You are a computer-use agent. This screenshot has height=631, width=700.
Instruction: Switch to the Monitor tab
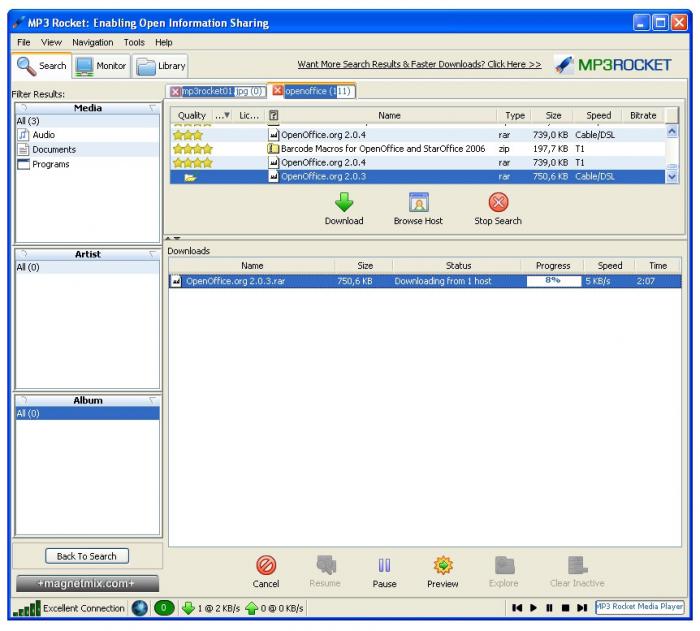point(101,66)
